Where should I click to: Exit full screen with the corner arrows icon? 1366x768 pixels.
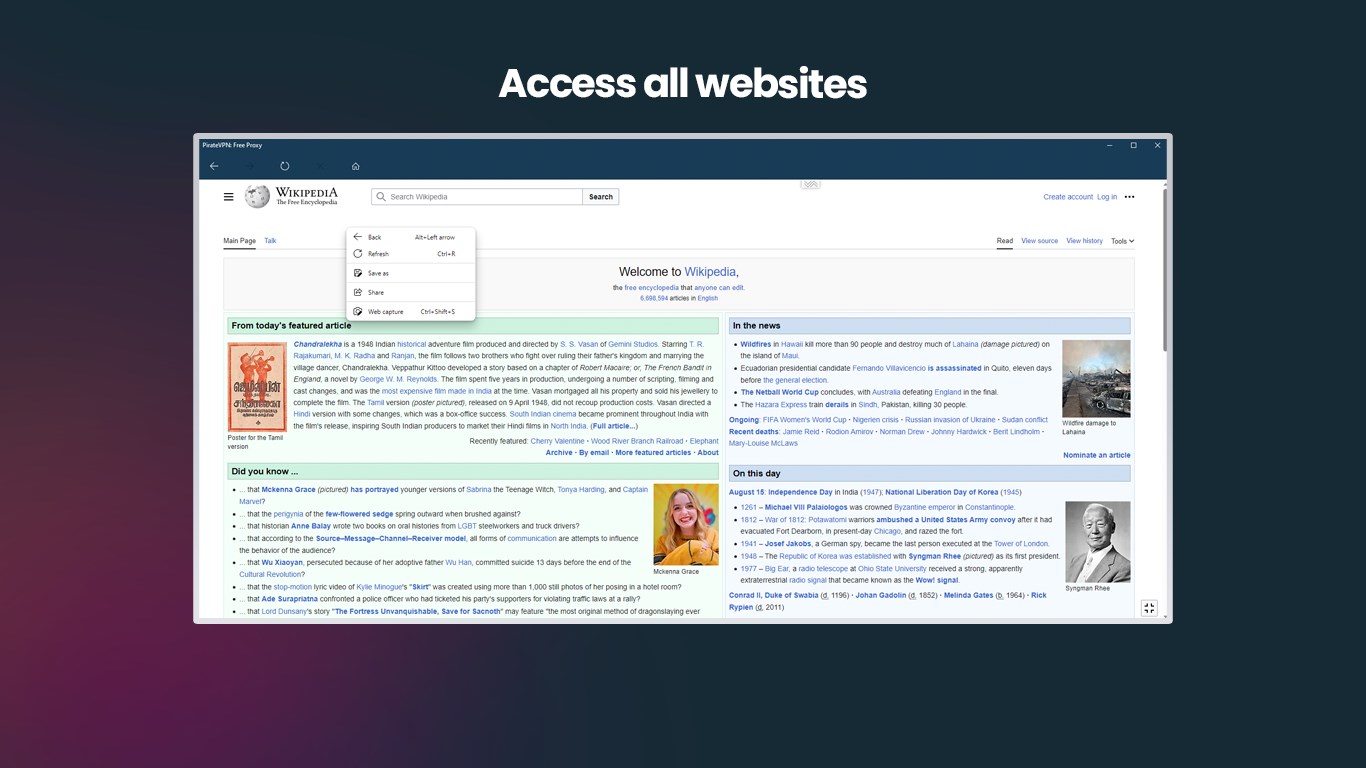[x=1149, y=608]
